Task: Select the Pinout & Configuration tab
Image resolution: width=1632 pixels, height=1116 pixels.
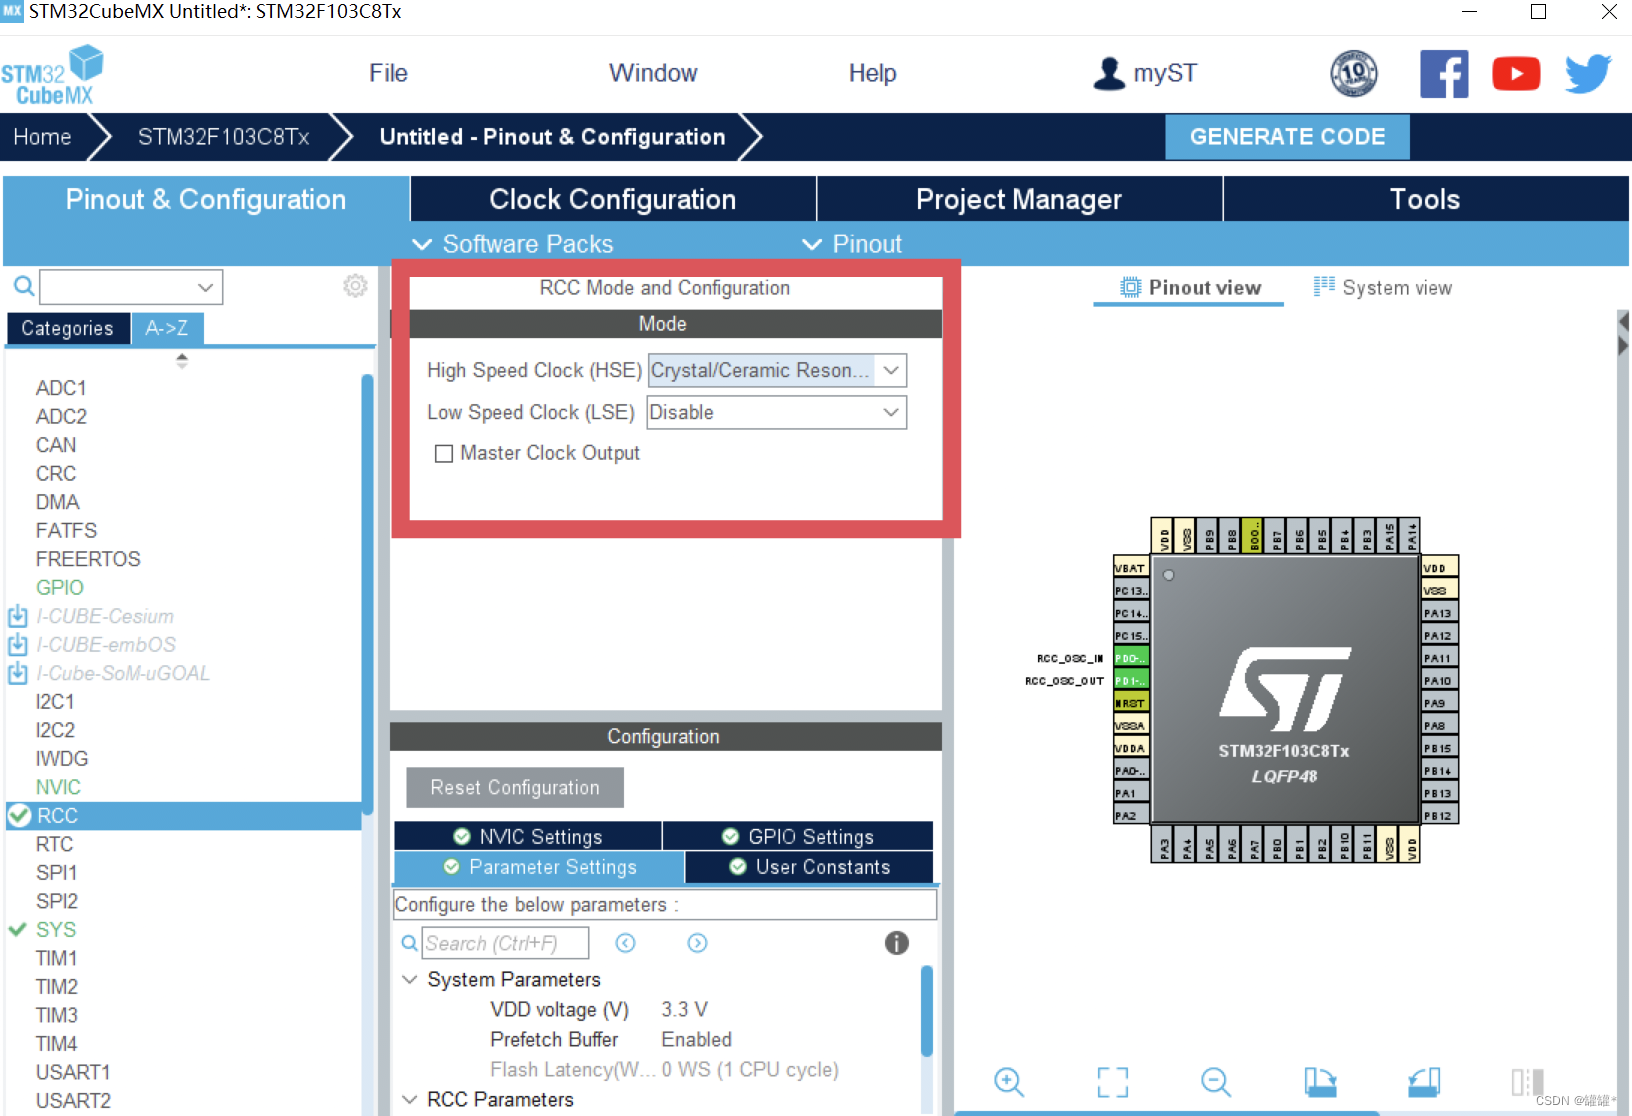Action: pyautogui.click(x=206, y=199)
